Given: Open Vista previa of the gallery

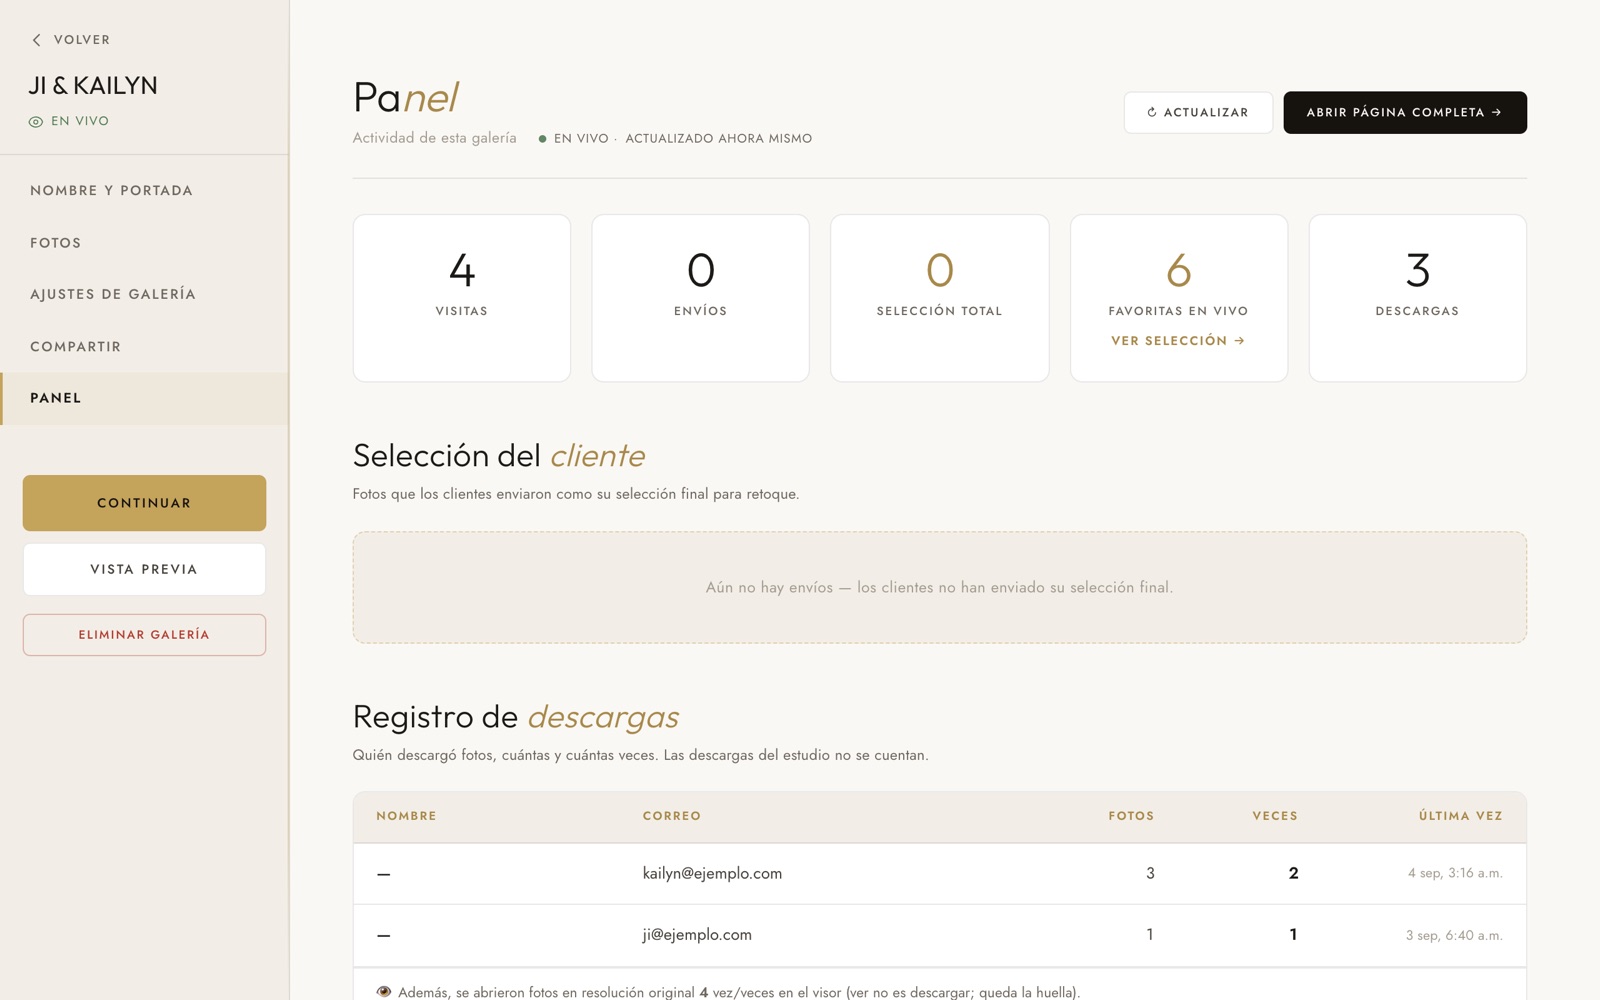Looking at the screenshot, I should coord(144,569).
